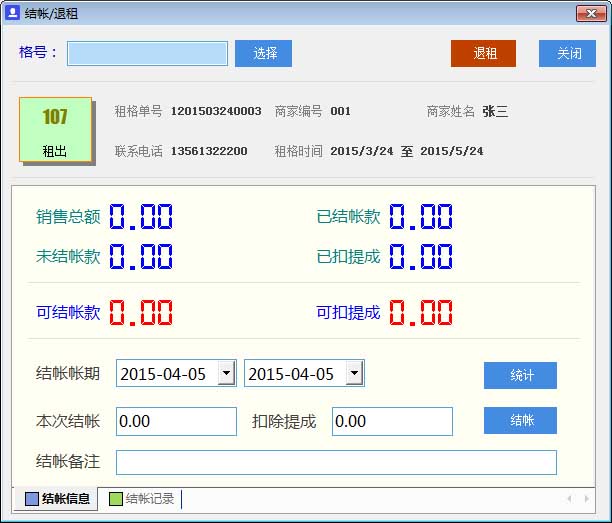Screen dimensions: 612x523
Task: Click the 联系电话 value 13561322200
Action: tap(209, 151)
